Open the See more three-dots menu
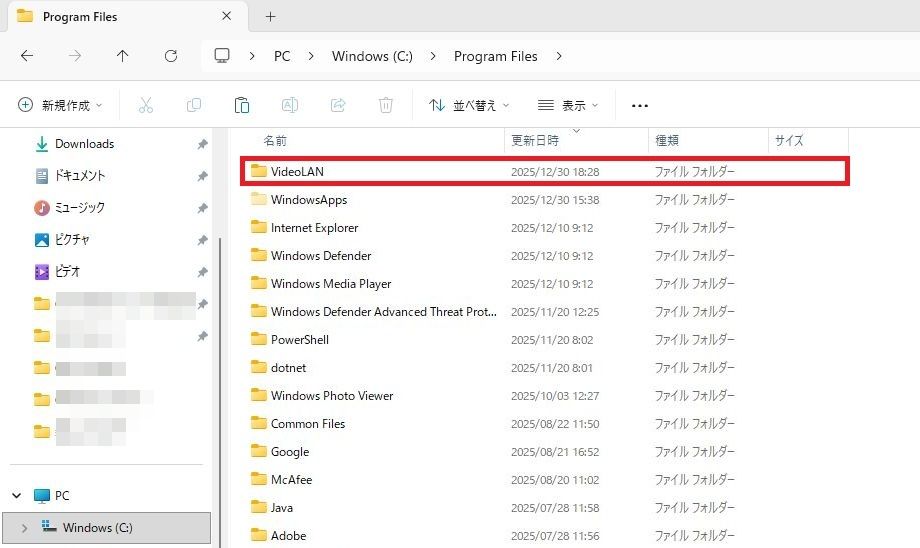 coord(640,105)
